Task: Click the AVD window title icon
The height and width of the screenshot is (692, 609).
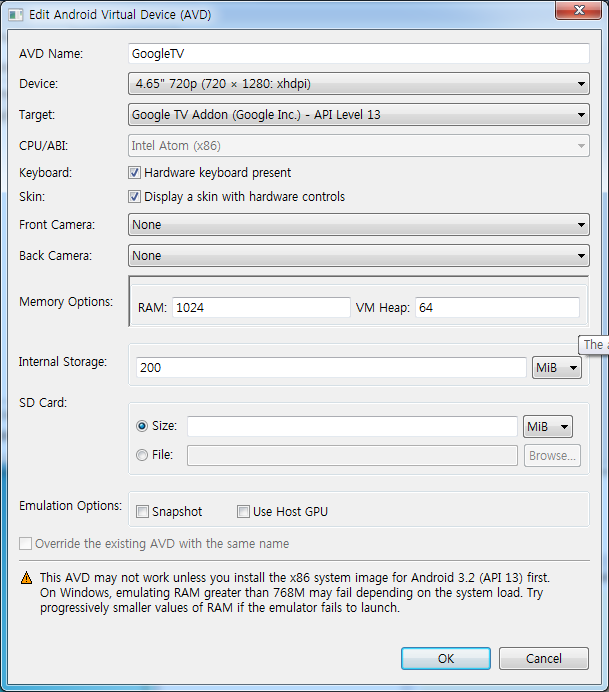Action: coord(15,15)
